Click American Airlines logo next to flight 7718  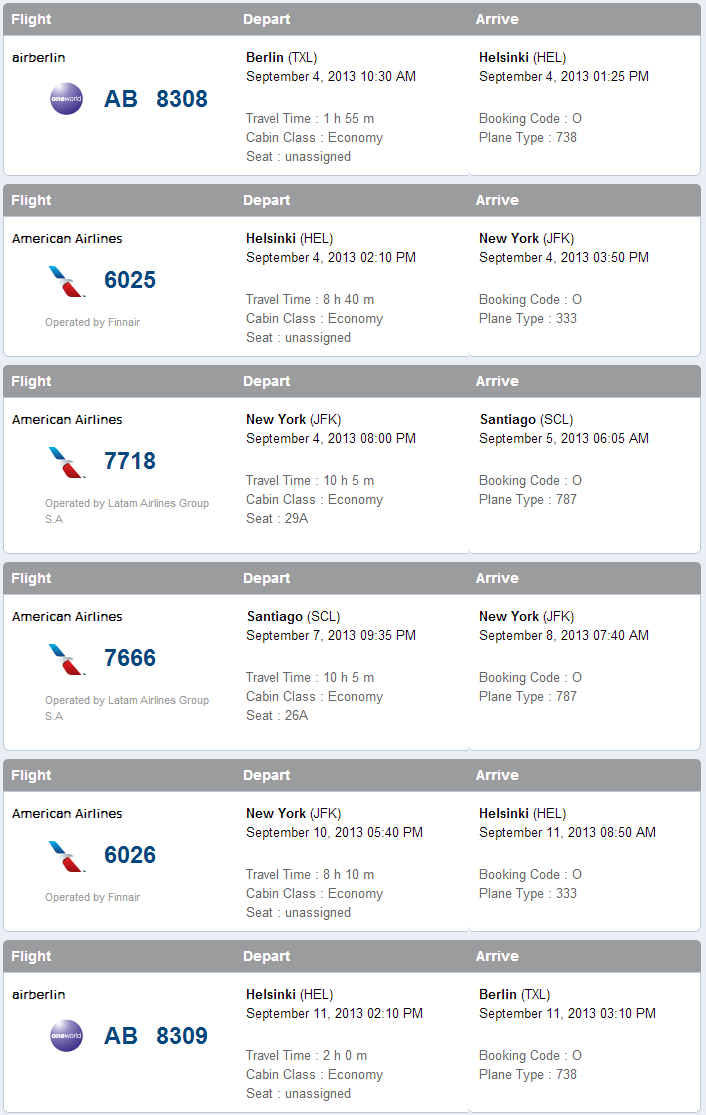pos(67,462)
